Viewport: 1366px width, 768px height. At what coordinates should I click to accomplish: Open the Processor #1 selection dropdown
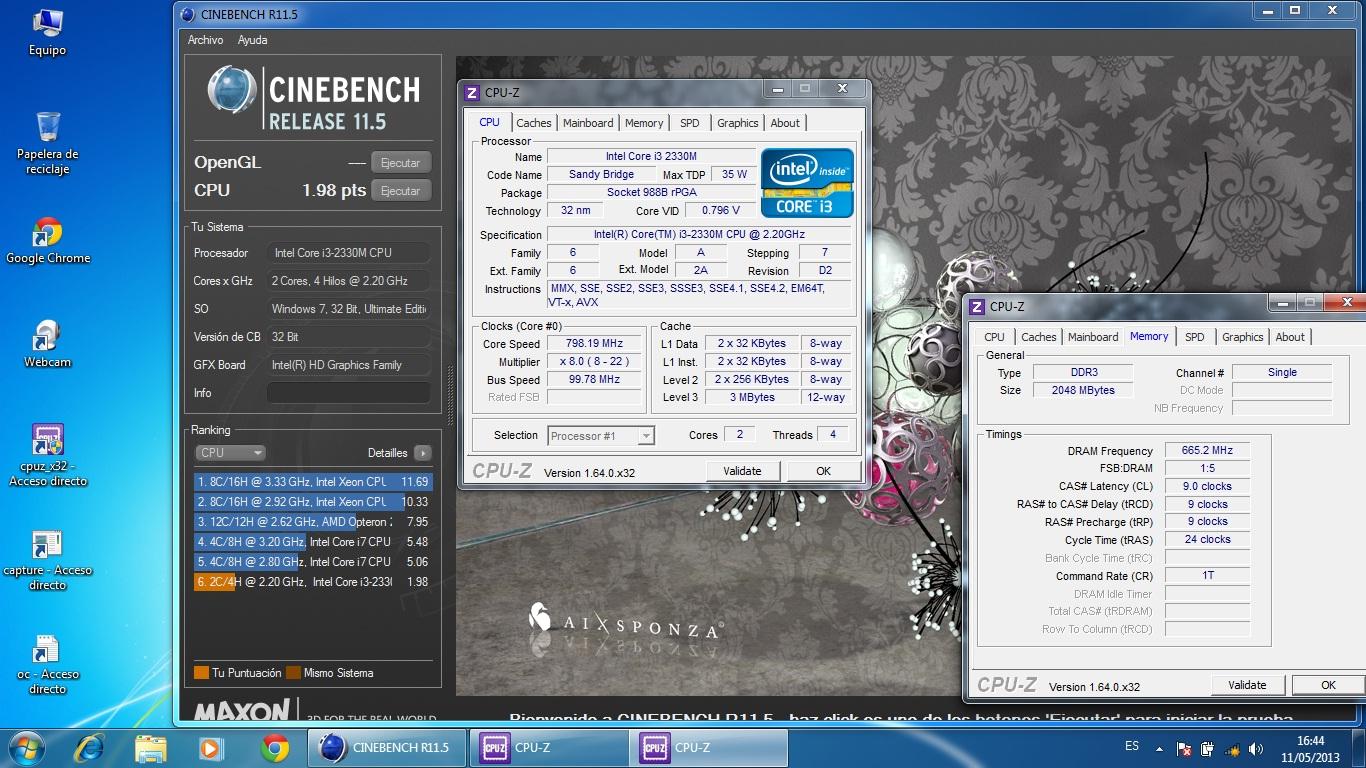601,435
